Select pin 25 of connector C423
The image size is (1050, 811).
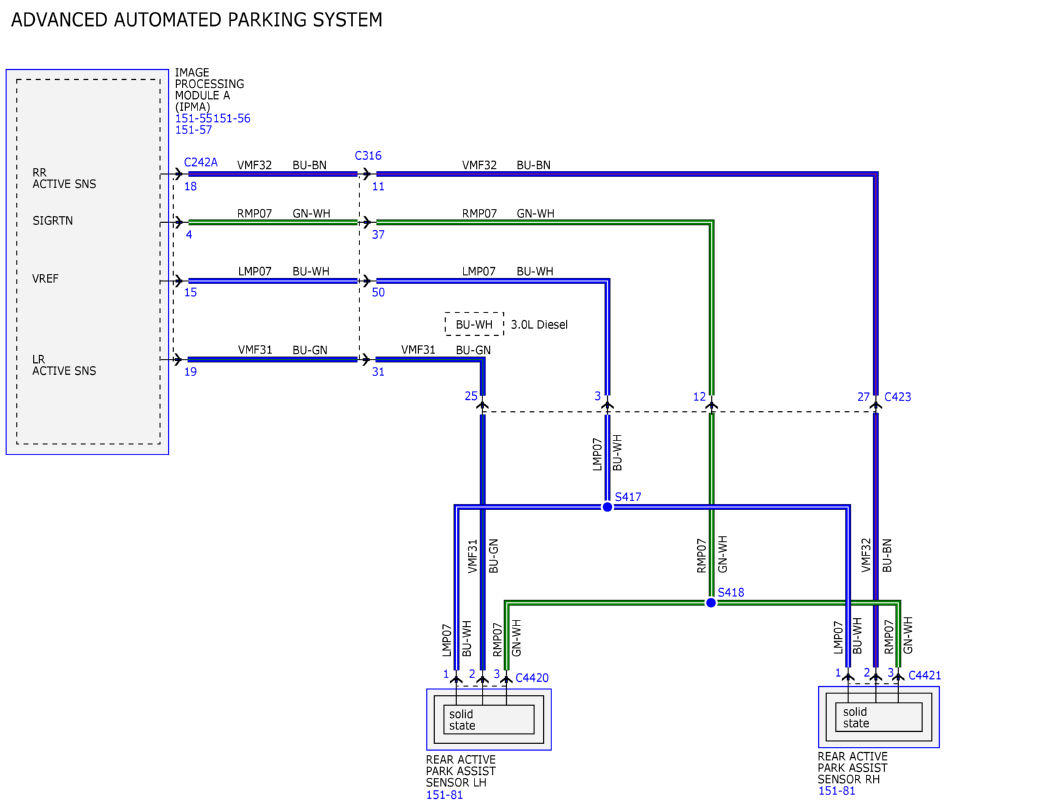471,396
